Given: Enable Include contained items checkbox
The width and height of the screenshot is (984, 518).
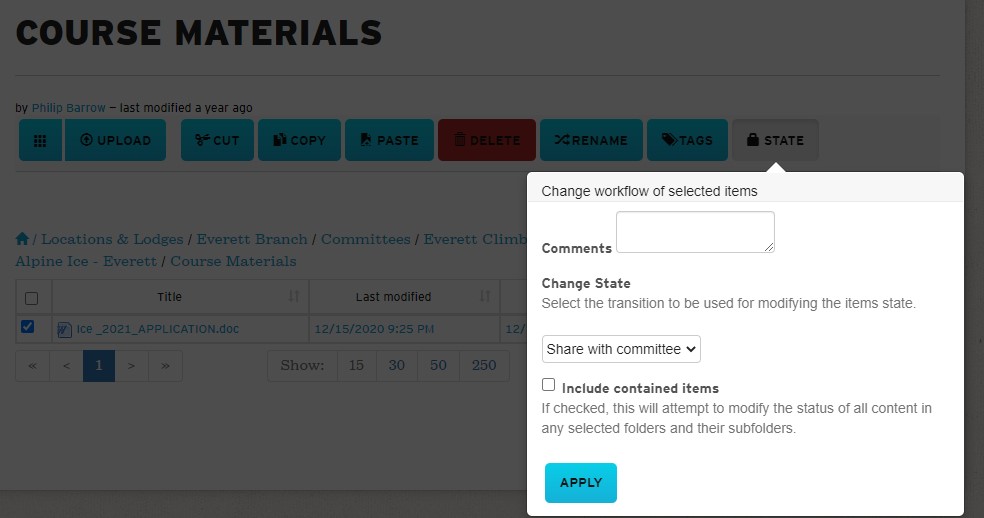Looking at the screenshot, I should [548, 385].
